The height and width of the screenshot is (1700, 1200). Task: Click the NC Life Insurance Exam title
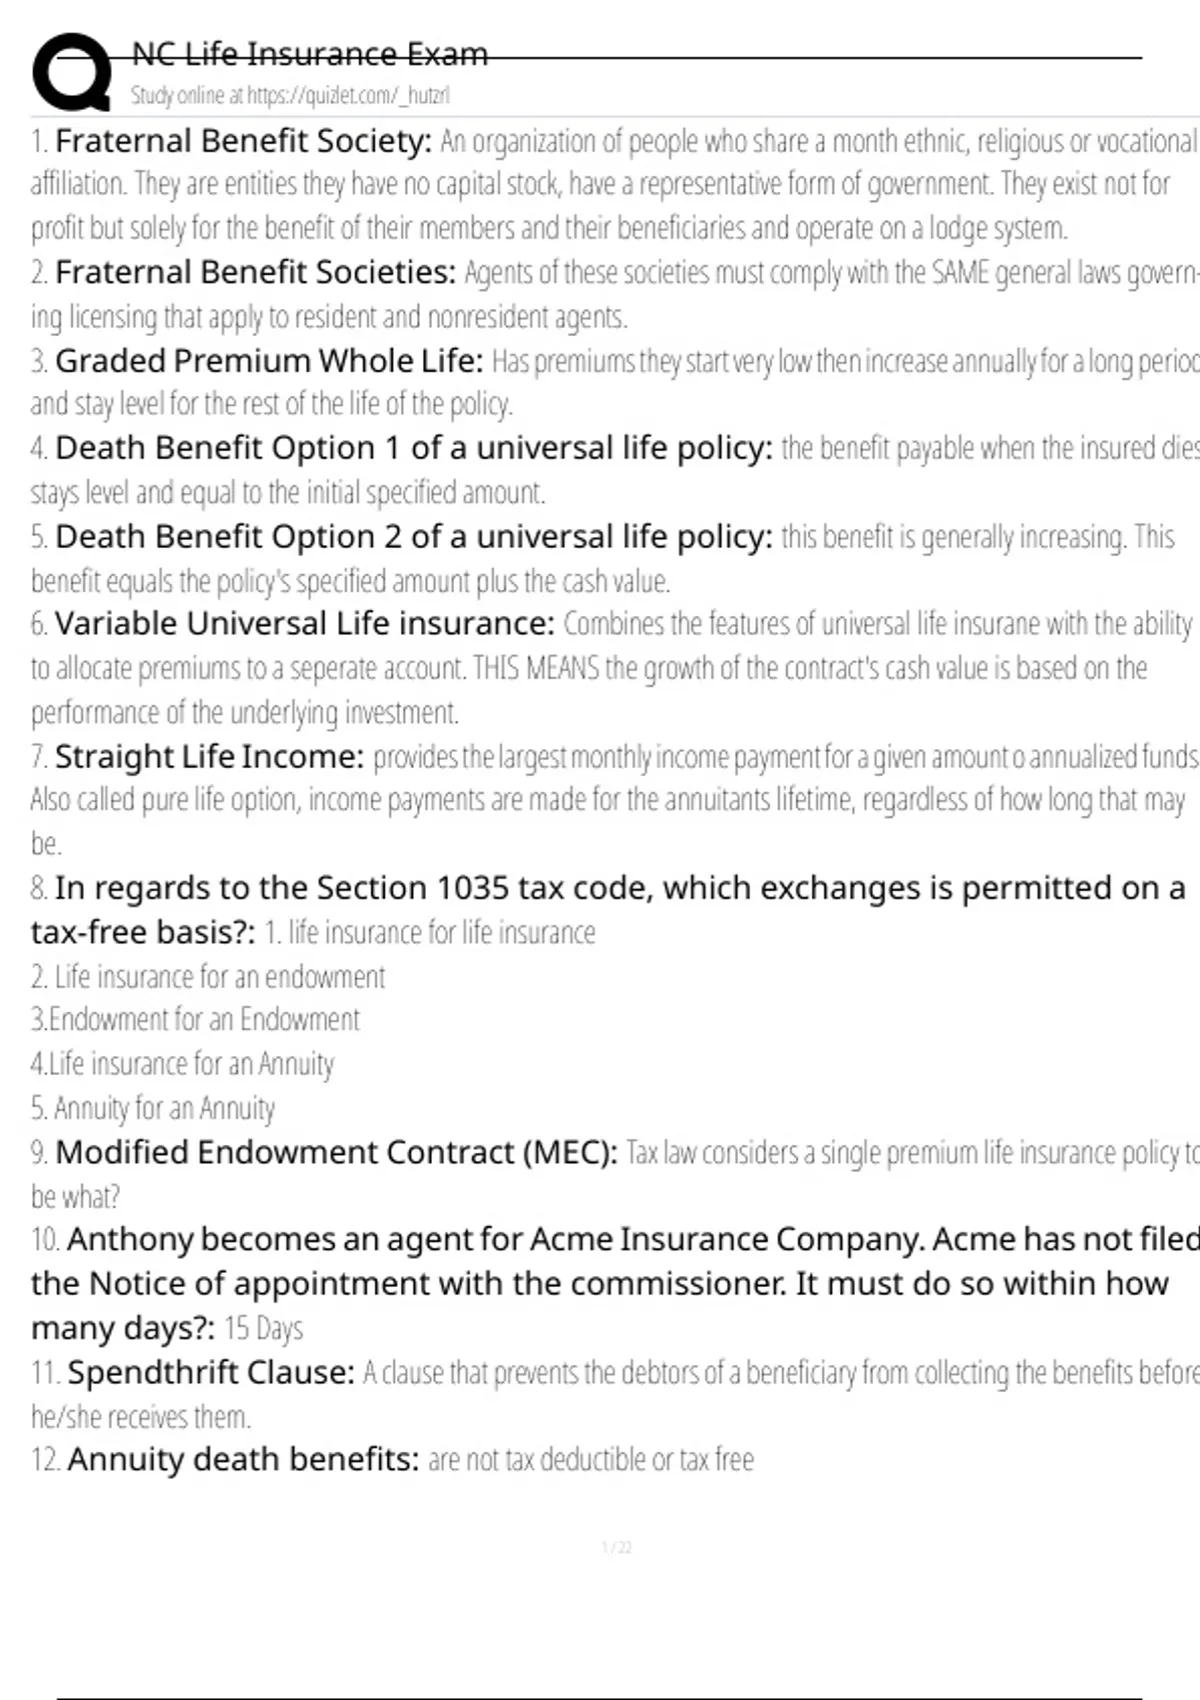pos(310,54)
